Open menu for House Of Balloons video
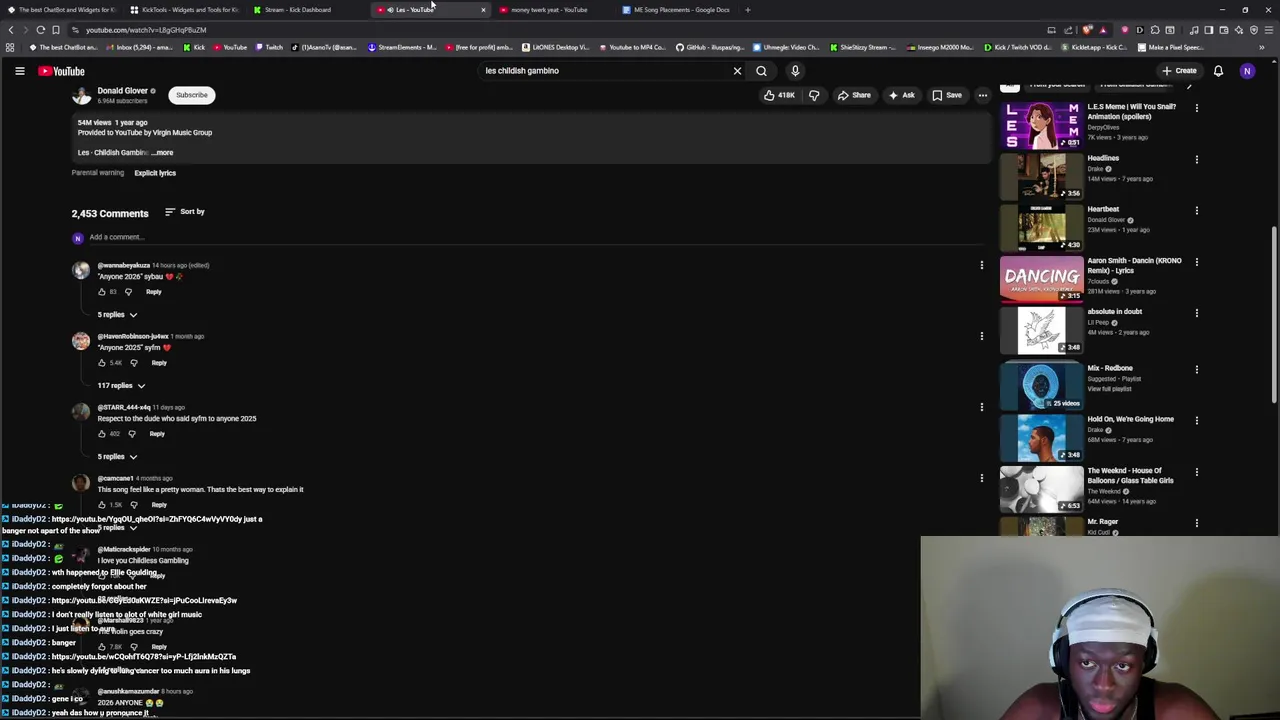The image size is (1280, 720). (x=1196, y=472)
